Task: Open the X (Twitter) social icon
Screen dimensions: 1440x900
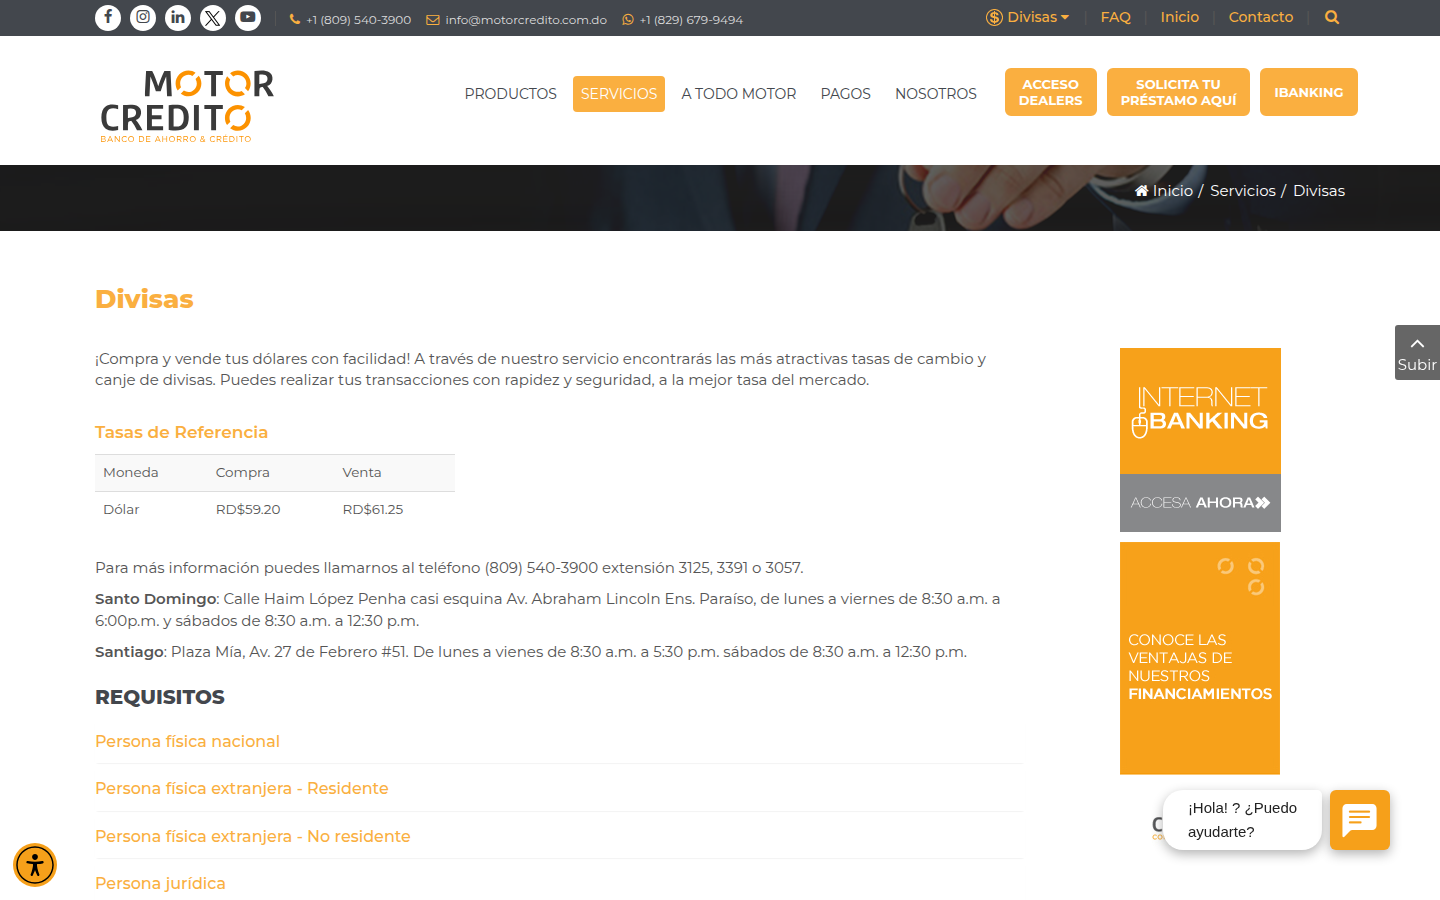Action: [x=213, y=18]
